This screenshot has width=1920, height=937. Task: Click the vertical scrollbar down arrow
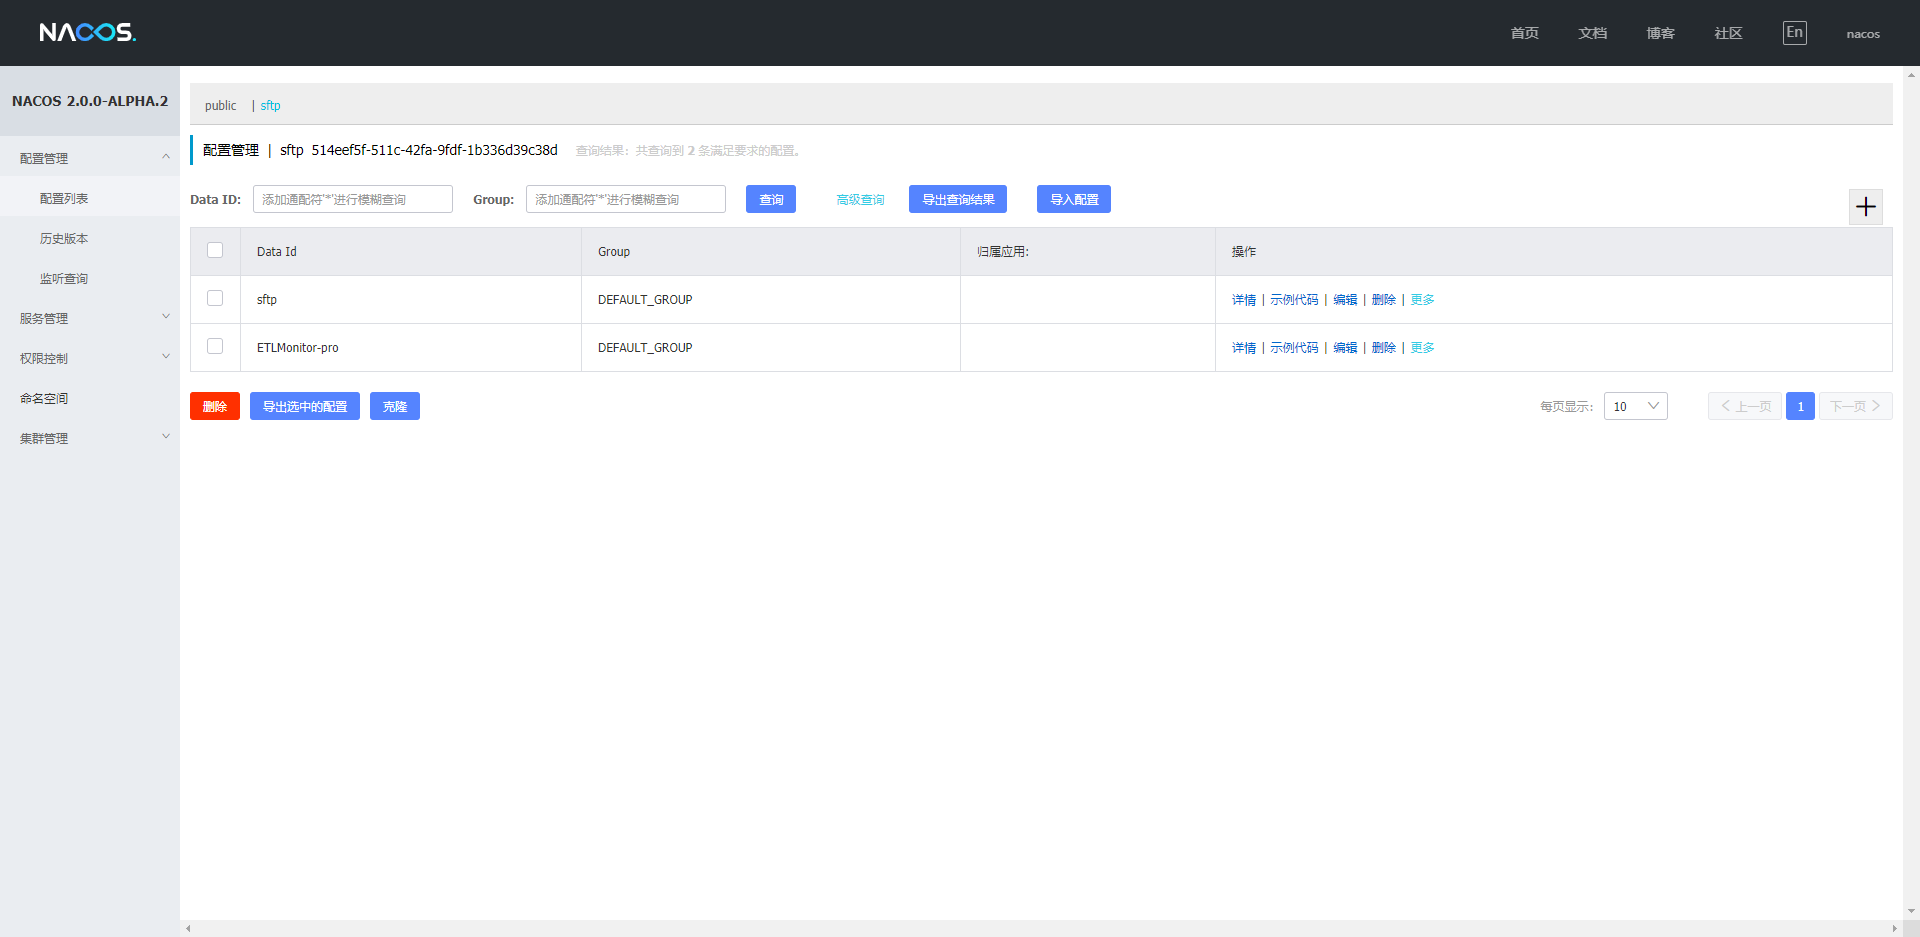[1911, 911]
